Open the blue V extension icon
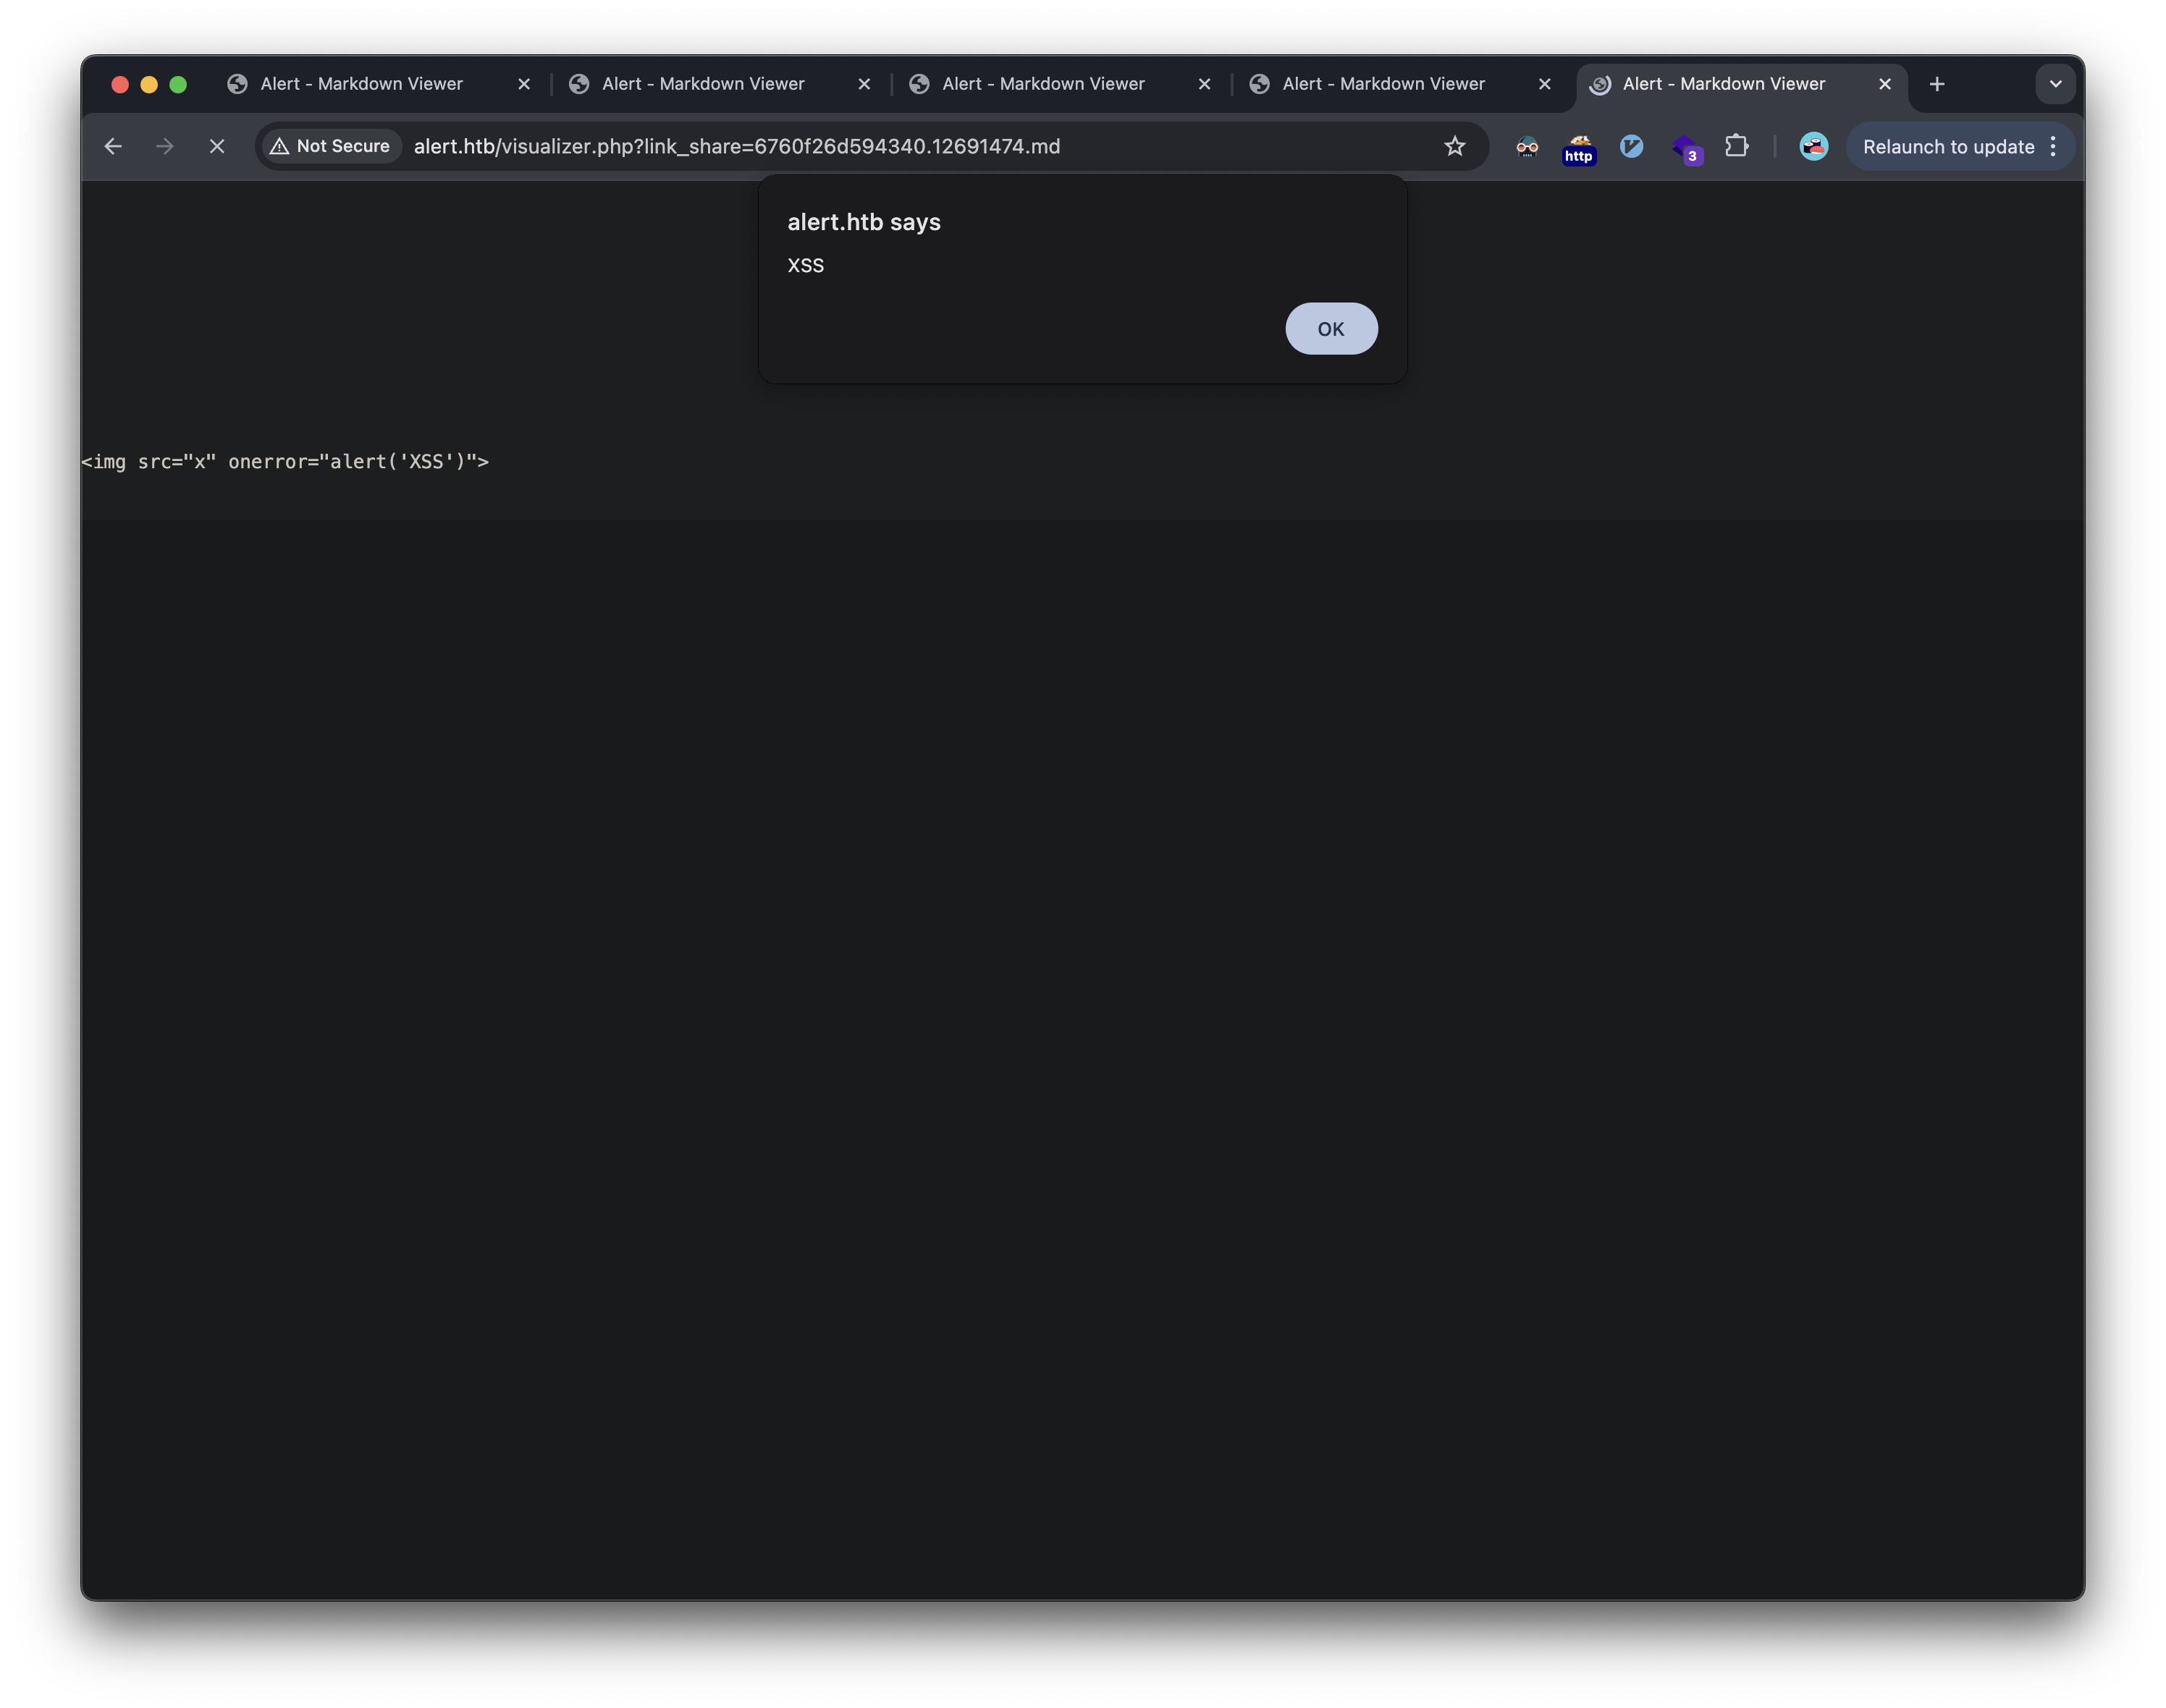 (x=1631, y=146)
